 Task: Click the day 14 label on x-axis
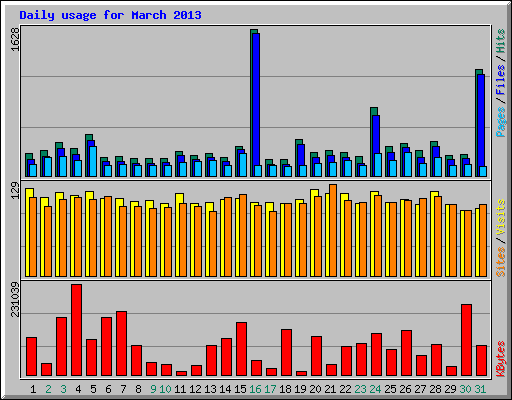point(225,389)
